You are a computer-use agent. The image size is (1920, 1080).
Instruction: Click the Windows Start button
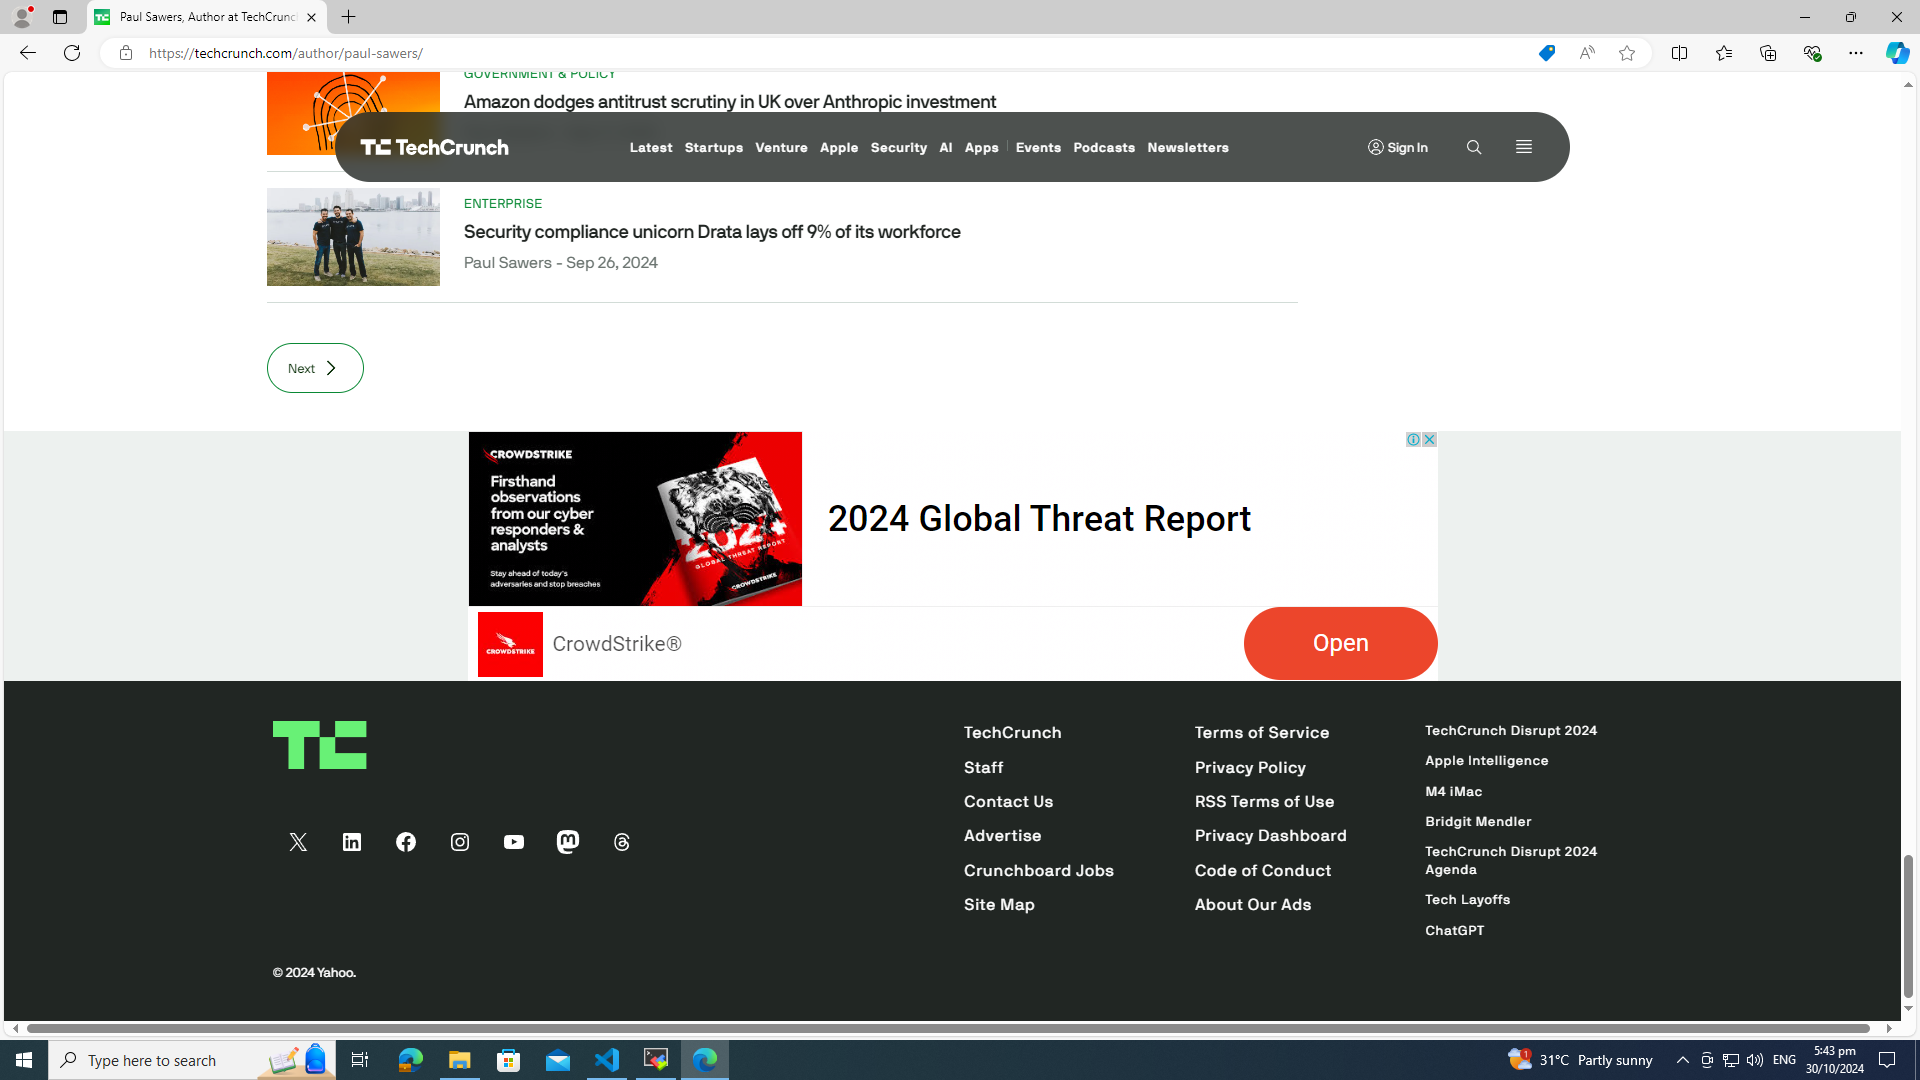pyautogui.click(x=24, y=1060)
